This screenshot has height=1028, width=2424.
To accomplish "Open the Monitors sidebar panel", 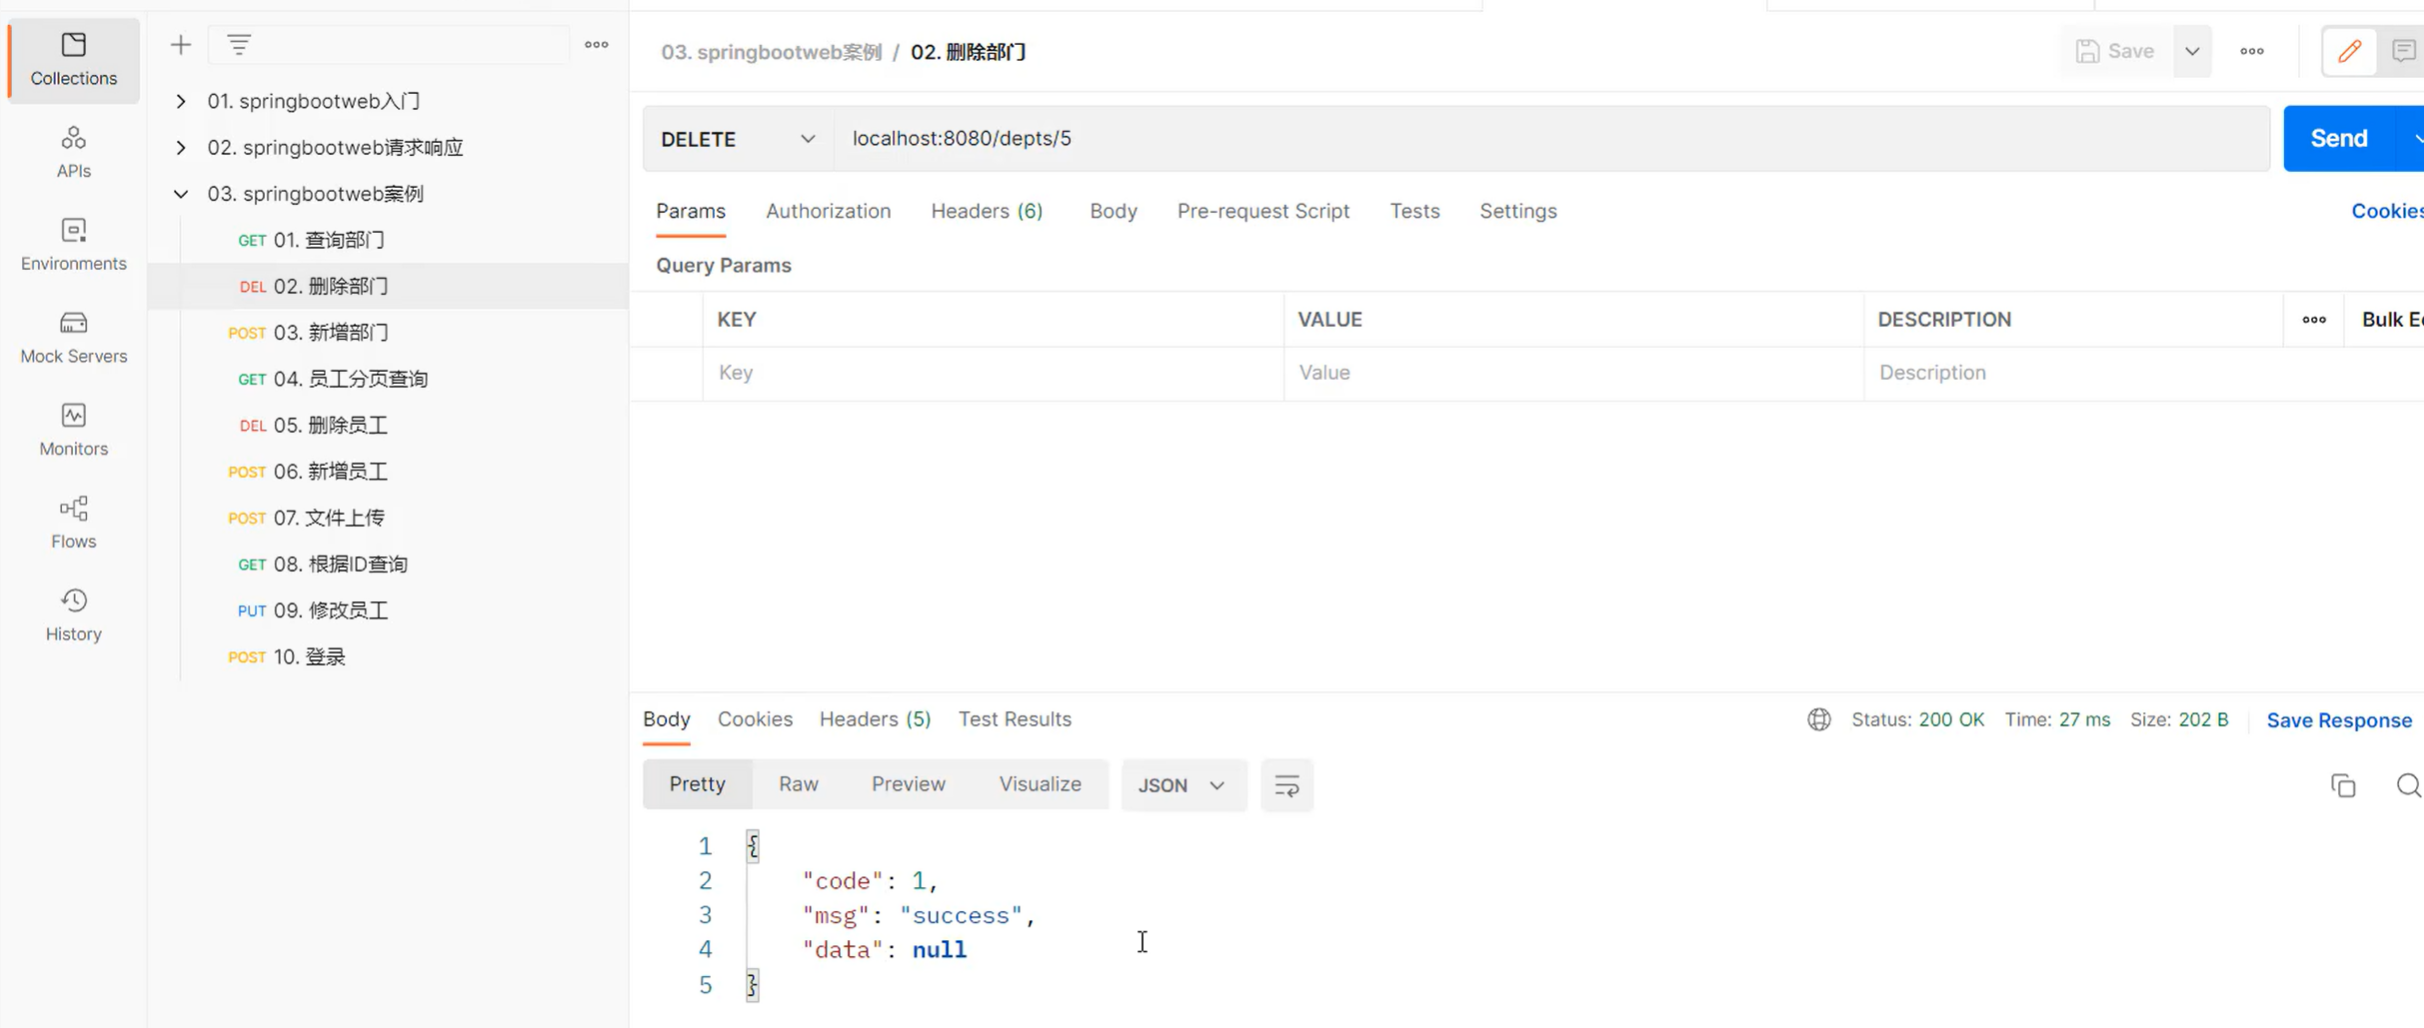I will click(73, 430).
